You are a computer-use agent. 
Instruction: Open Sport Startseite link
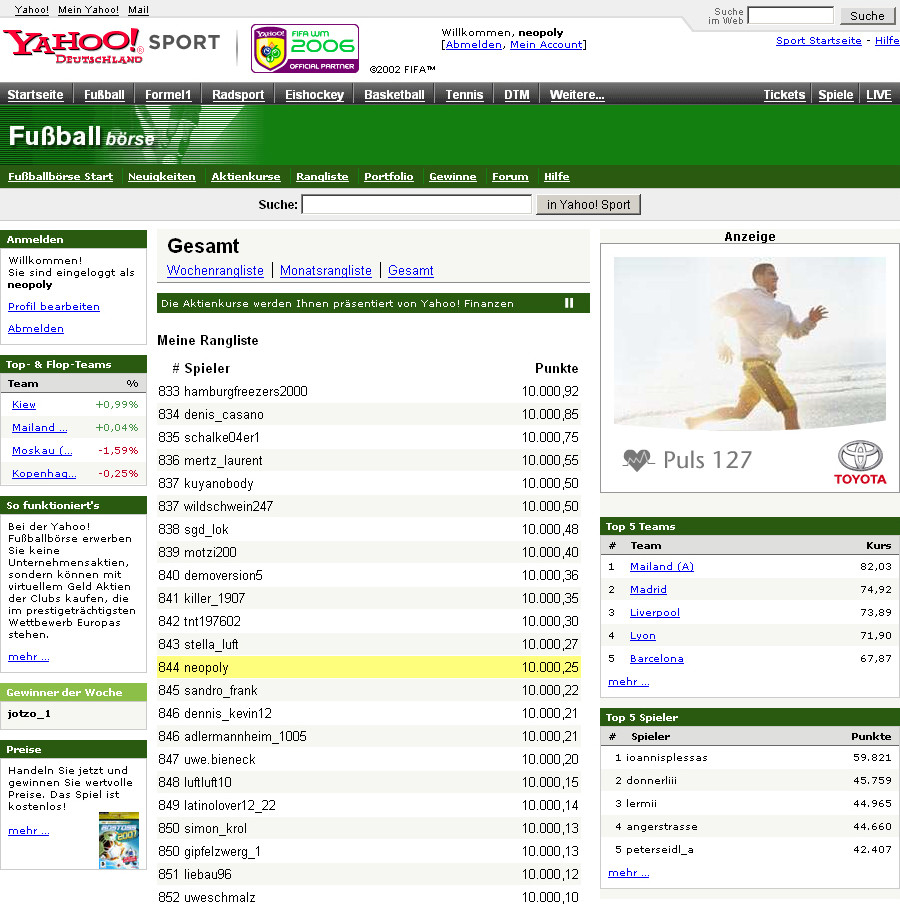pos(818,40)
